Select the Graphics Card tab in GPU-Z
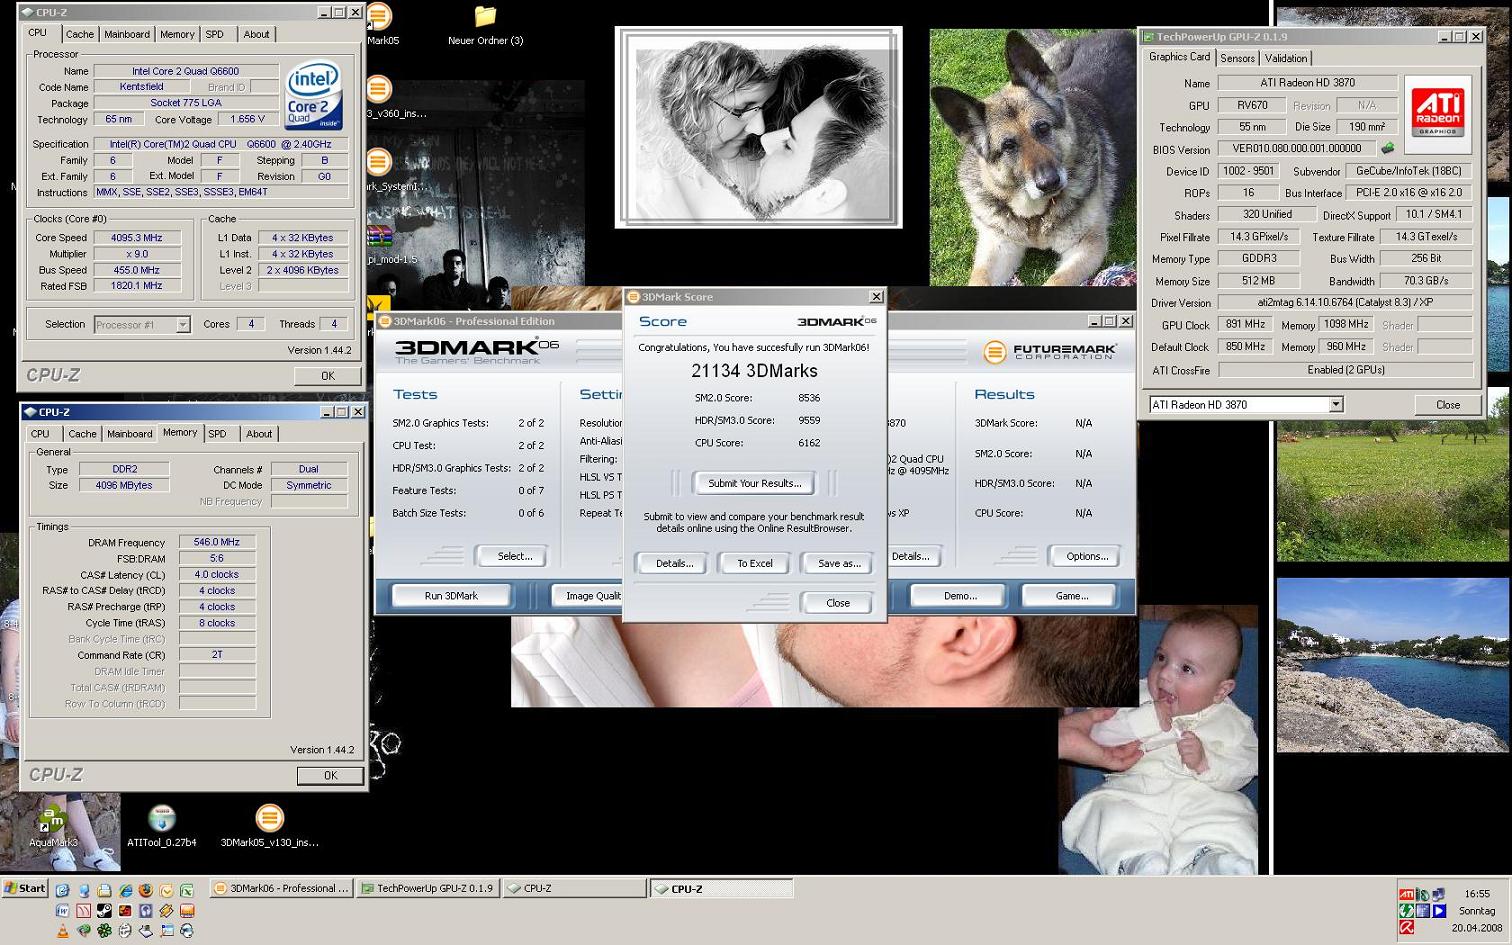 (1179, 57)
